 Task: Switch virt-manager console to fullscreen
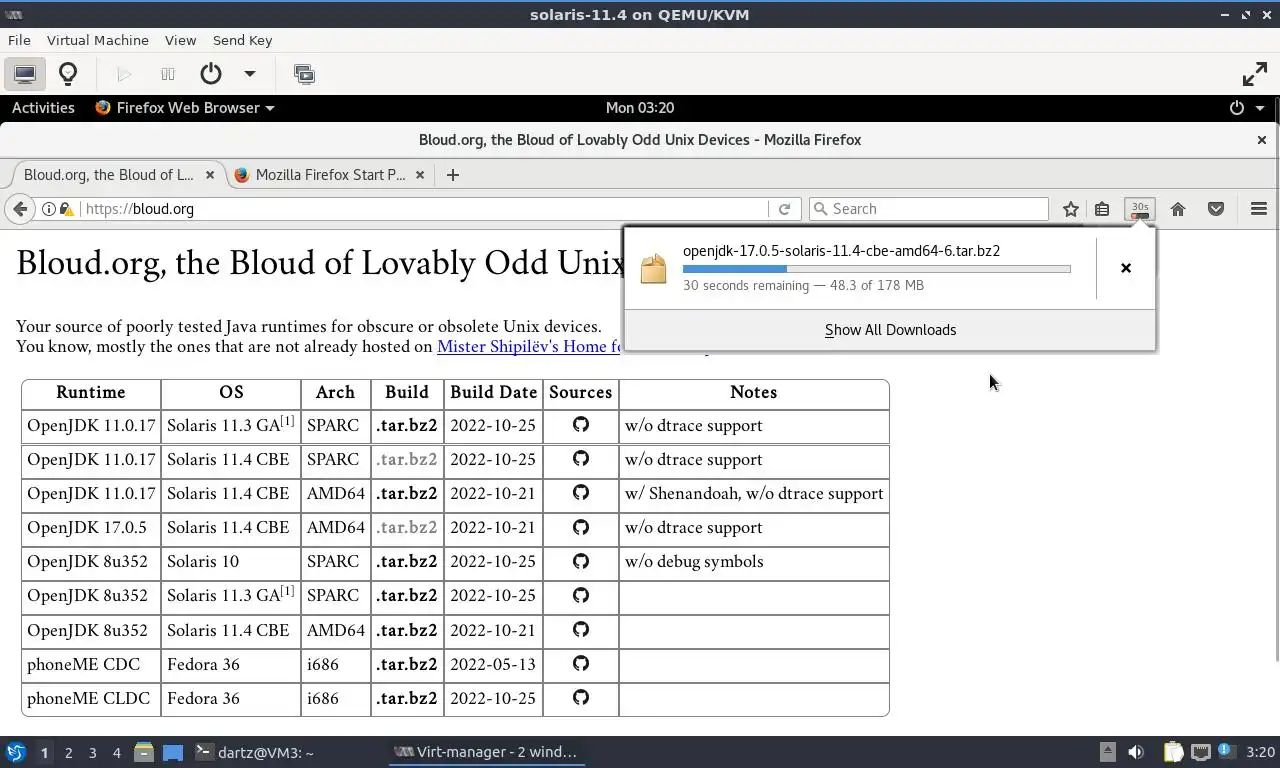[x=1254, y=74]
